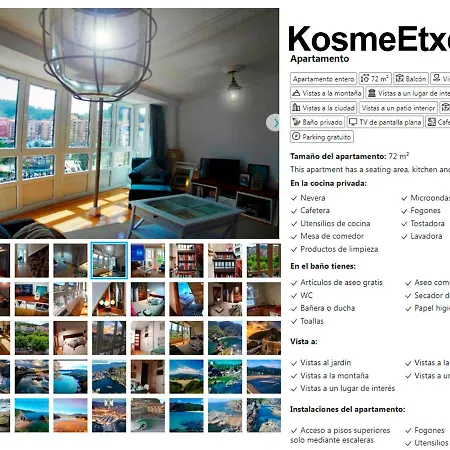
Task: Click the 'Mesa de comedor' amenity
Action: click(x=332, y=236)
